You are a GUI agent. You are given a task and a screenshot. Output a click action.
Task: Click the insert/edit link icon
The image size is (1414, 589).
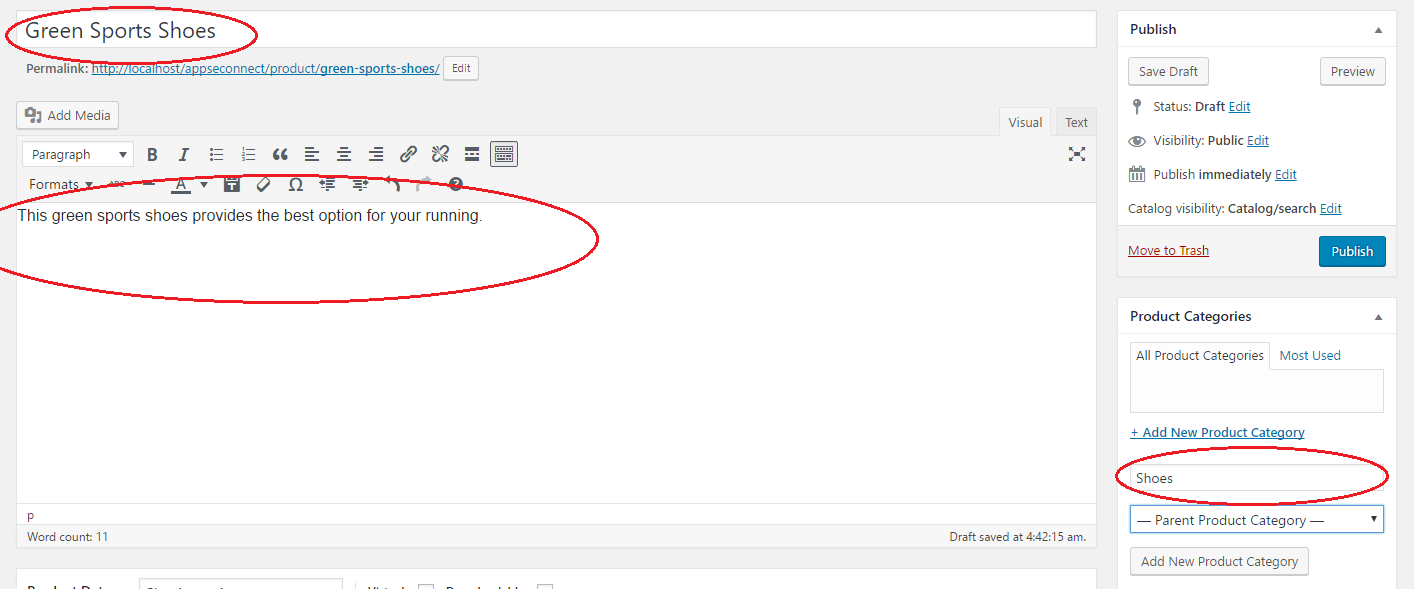click(x=408, y=154)
